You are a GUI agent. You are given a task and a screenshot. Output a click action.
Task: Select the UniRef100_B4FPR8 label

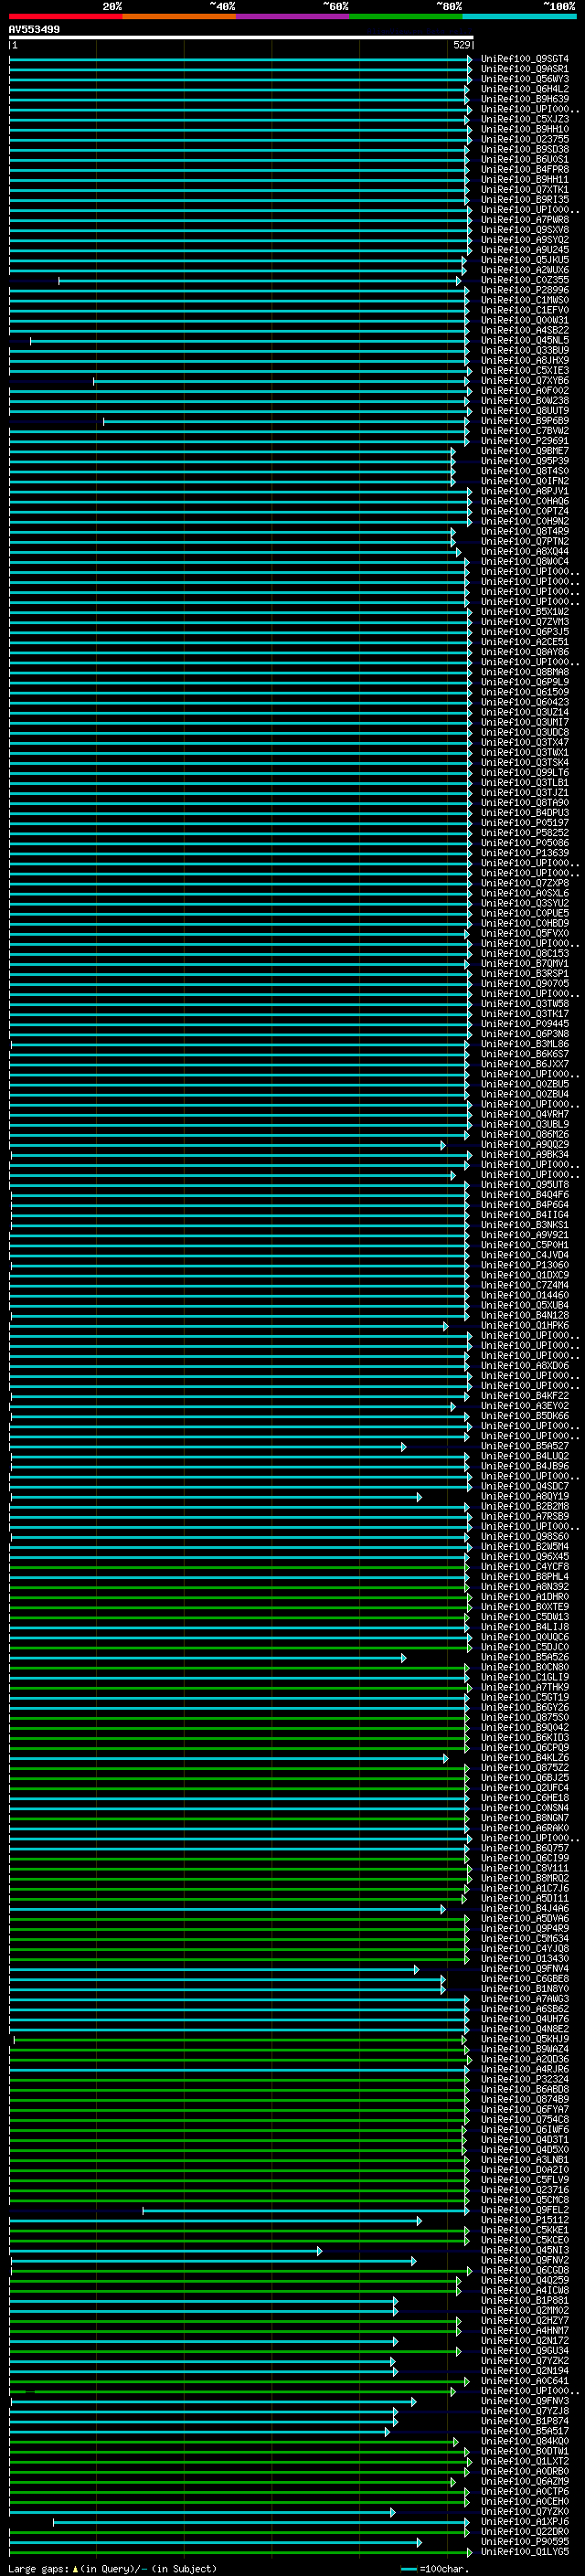coord(524,169)
